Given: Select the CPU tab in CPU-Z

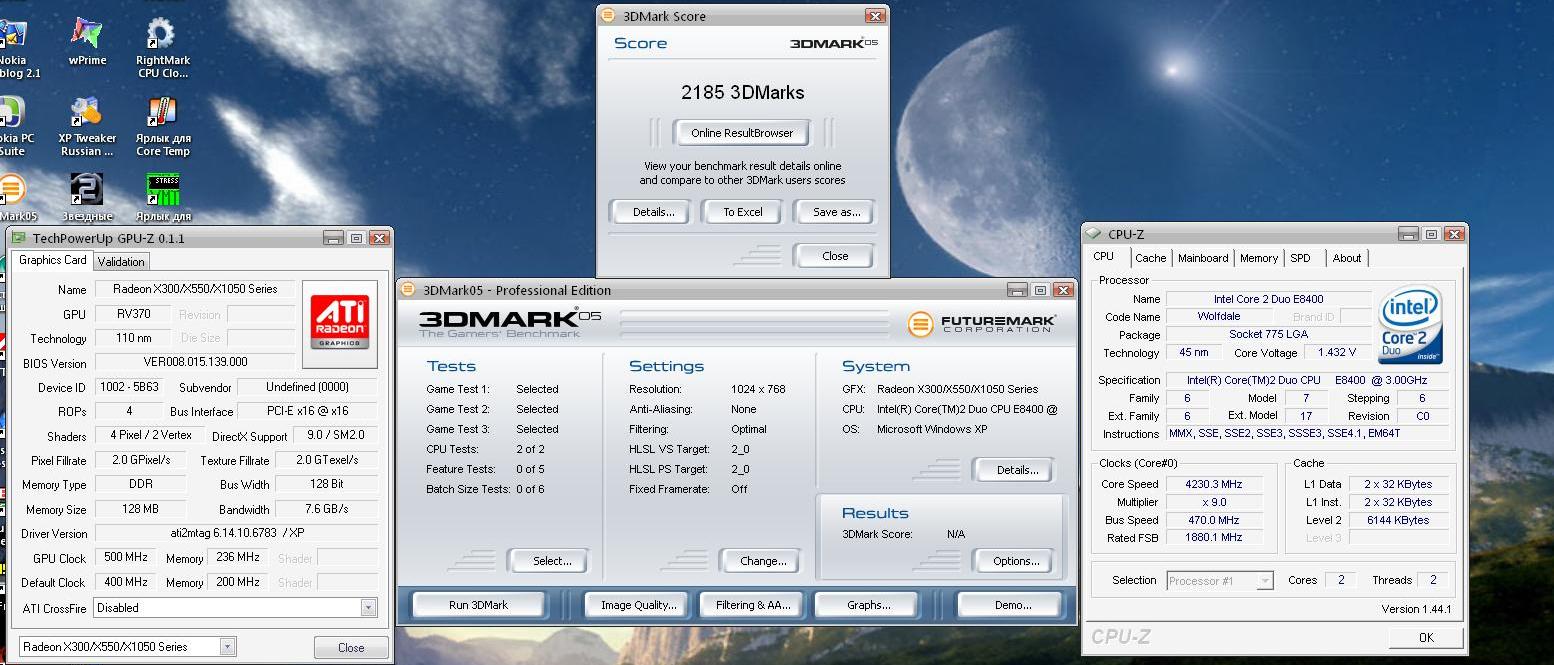Looking at the screenshot, I should pos(1103,256).
